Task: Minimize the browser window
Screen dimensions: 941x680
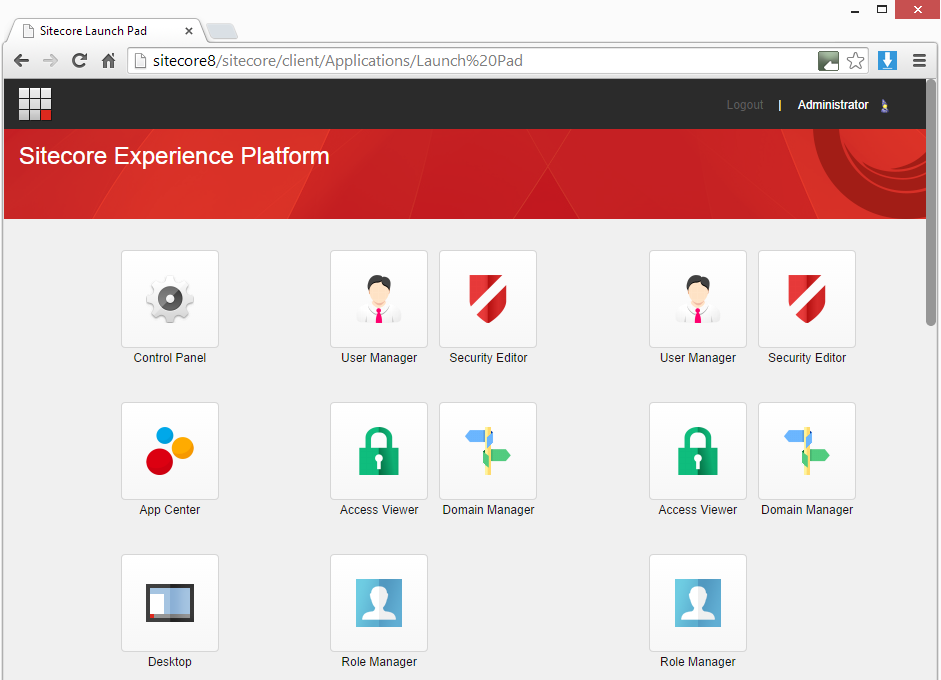Action: click(x=855, y=10)
